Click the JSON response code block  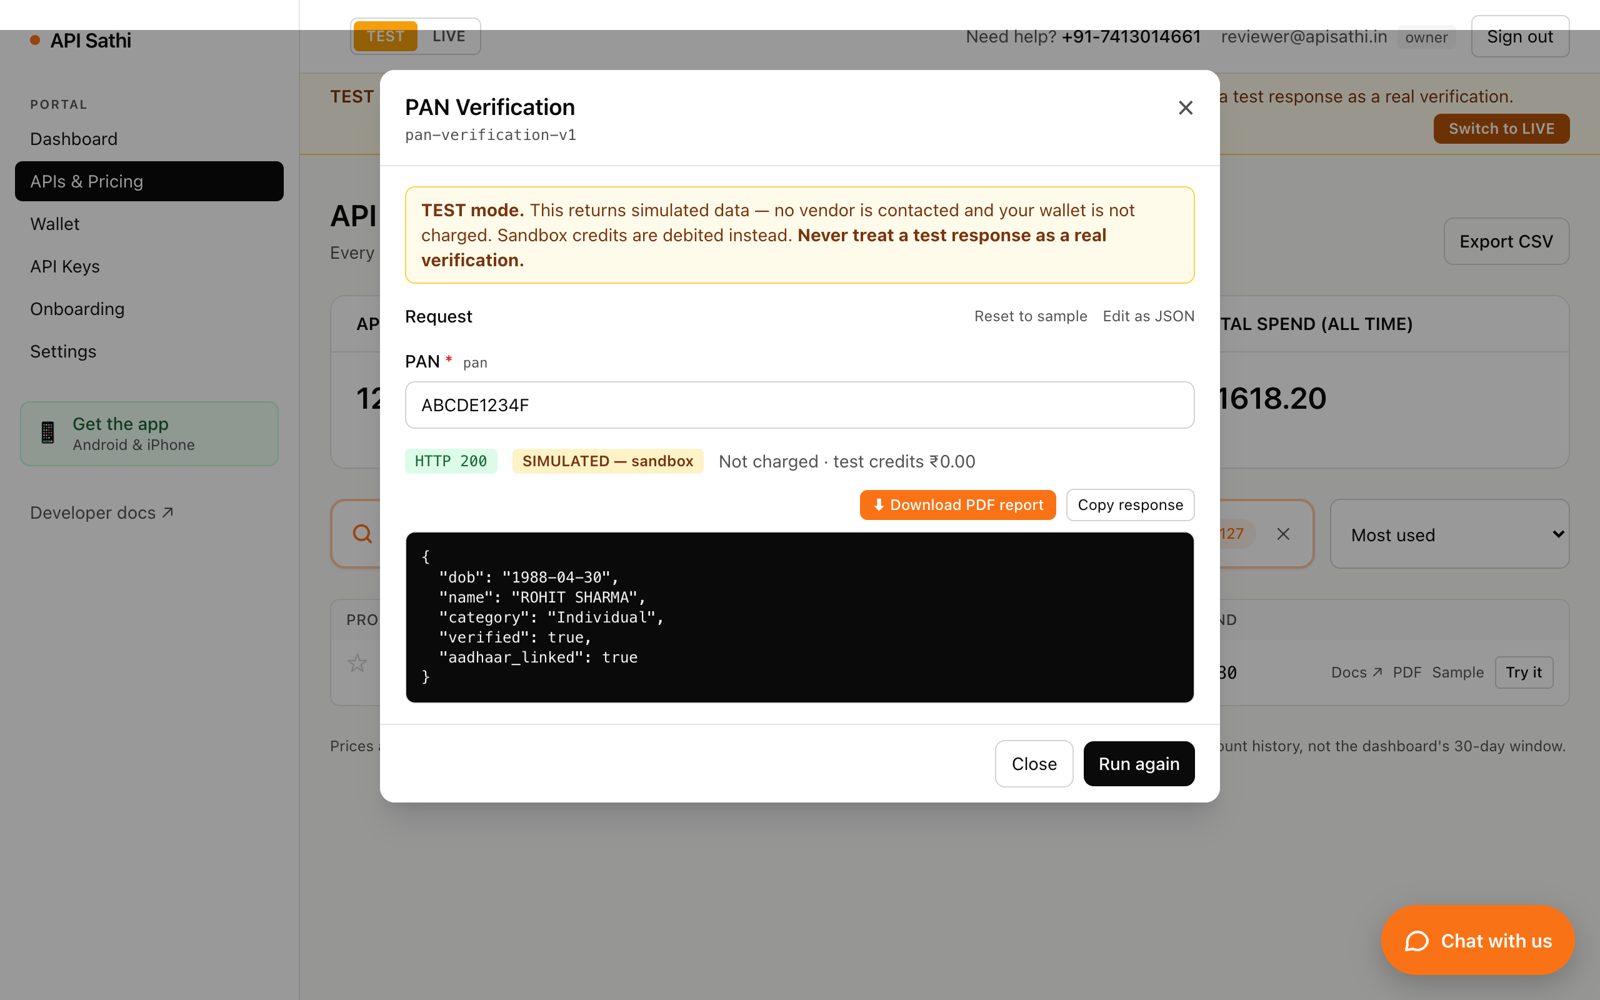click(x=800, y=617)
